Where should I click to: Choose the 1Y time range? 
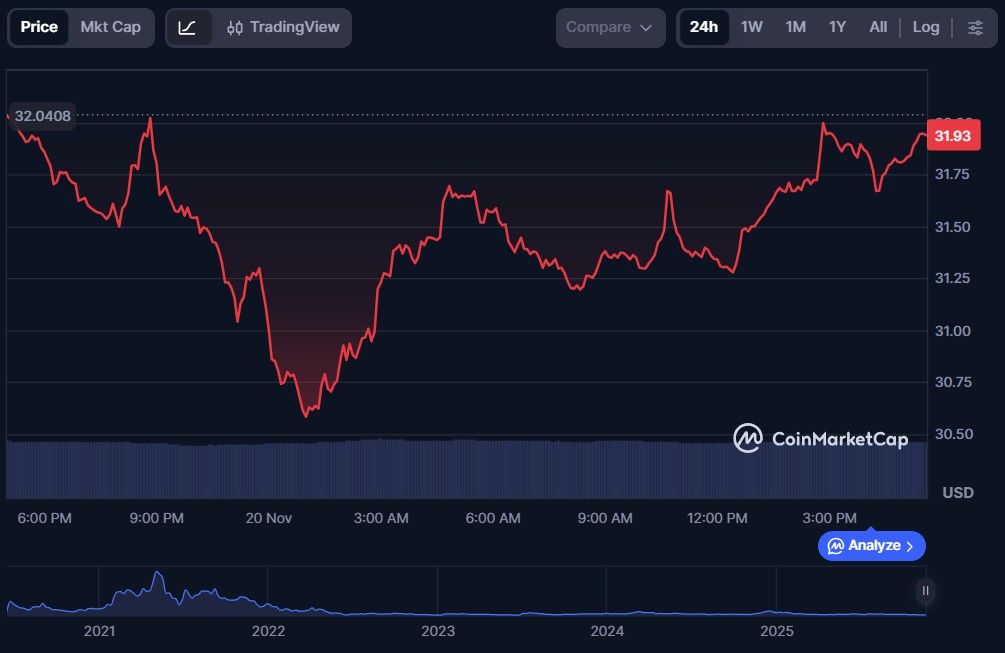pos(837,27)
